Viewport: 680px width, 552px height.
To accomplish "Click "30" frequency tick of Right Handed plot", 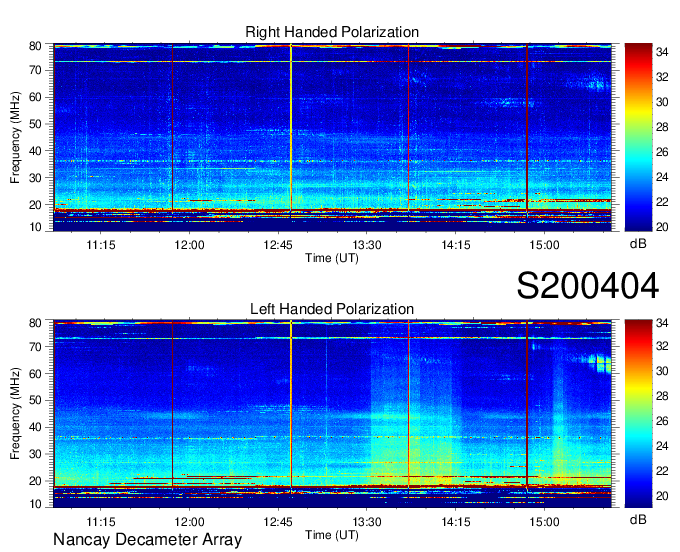I will [35, 178].
